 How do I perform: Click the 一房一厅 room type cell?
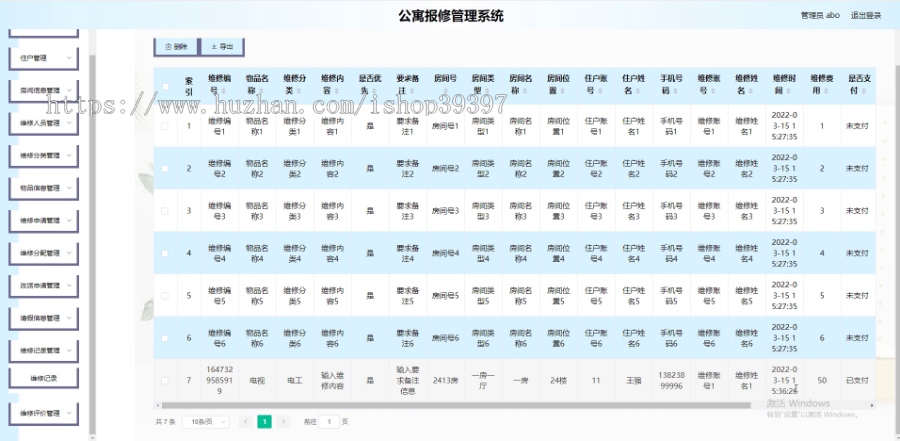point(483,381)
